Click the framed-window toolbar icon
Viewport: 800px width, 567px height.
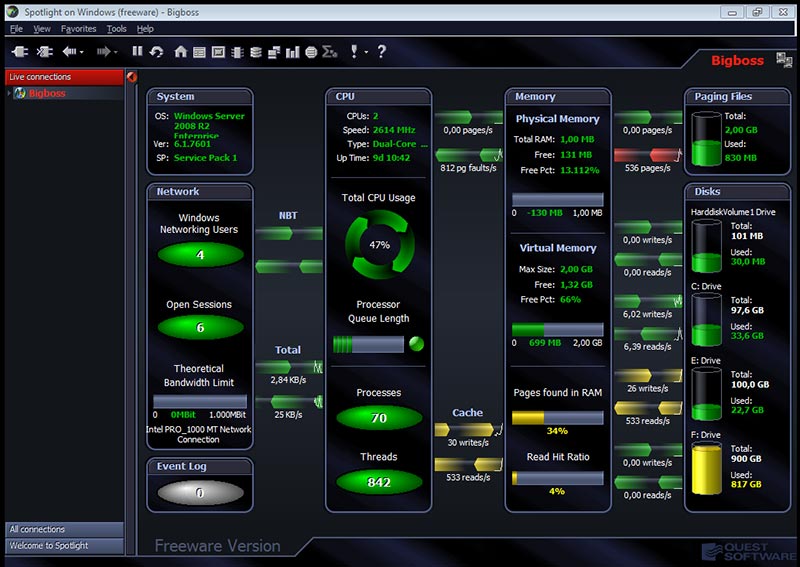(x=218, y=52)
